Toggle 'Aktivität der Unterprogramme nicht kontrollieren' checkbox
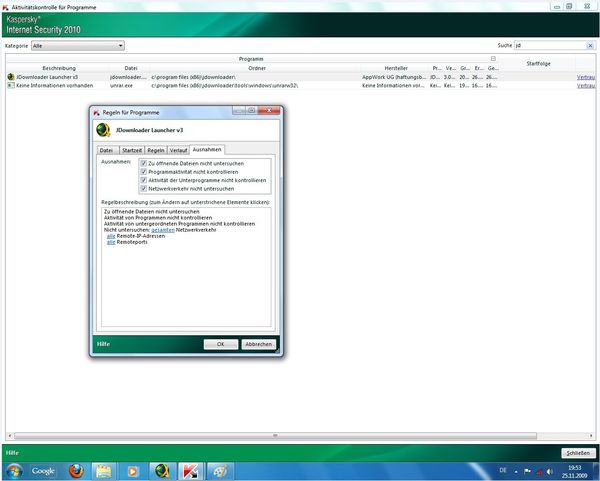Screen dimensions: 600x481 tap(144, 180)
